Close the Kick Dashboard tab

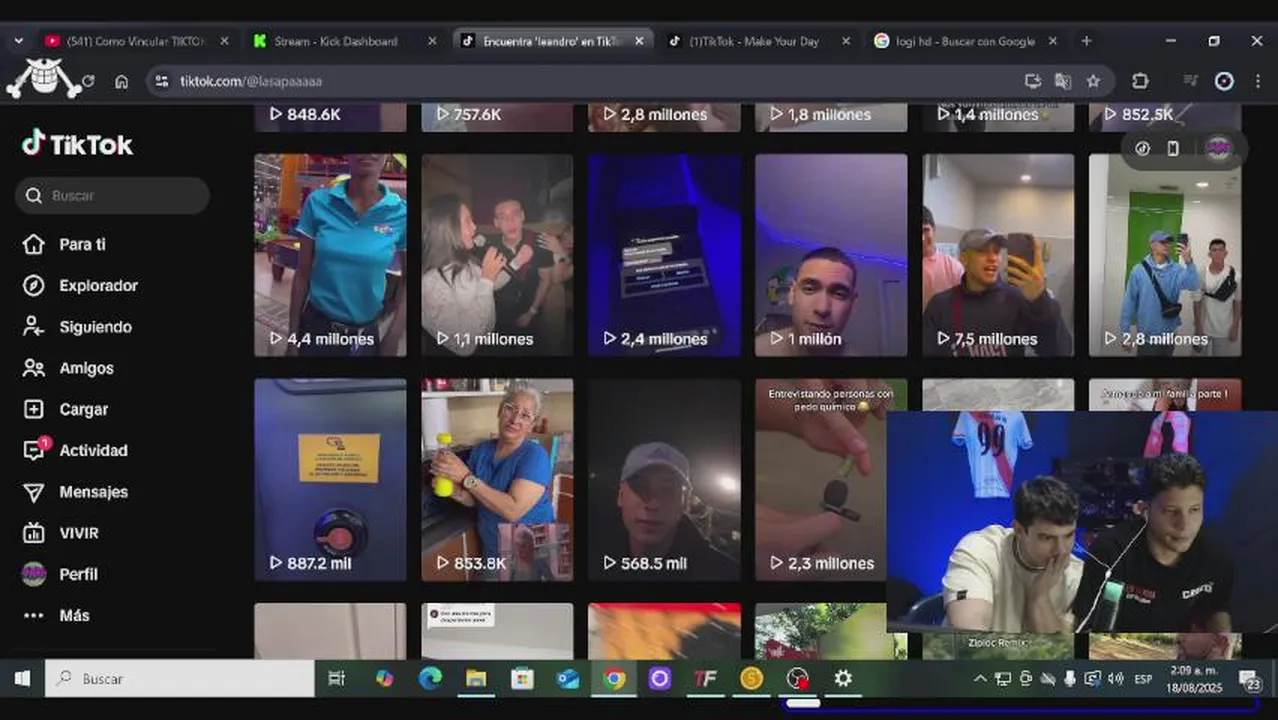coord(432,41)
